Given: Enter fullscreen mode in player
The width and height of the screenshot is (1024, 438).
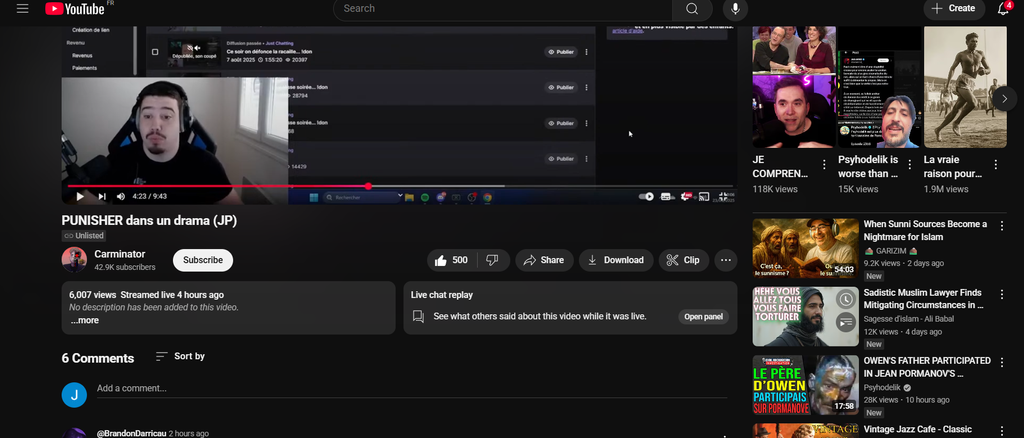Looking at the screenshot, I should click(x=724, y=196).
